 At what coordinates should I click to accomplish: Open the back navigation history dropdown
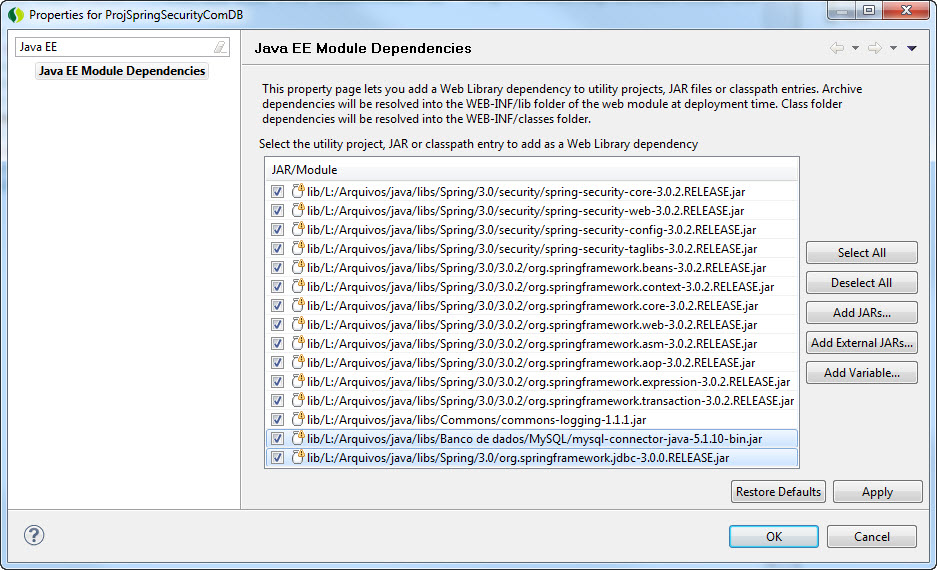855,48
